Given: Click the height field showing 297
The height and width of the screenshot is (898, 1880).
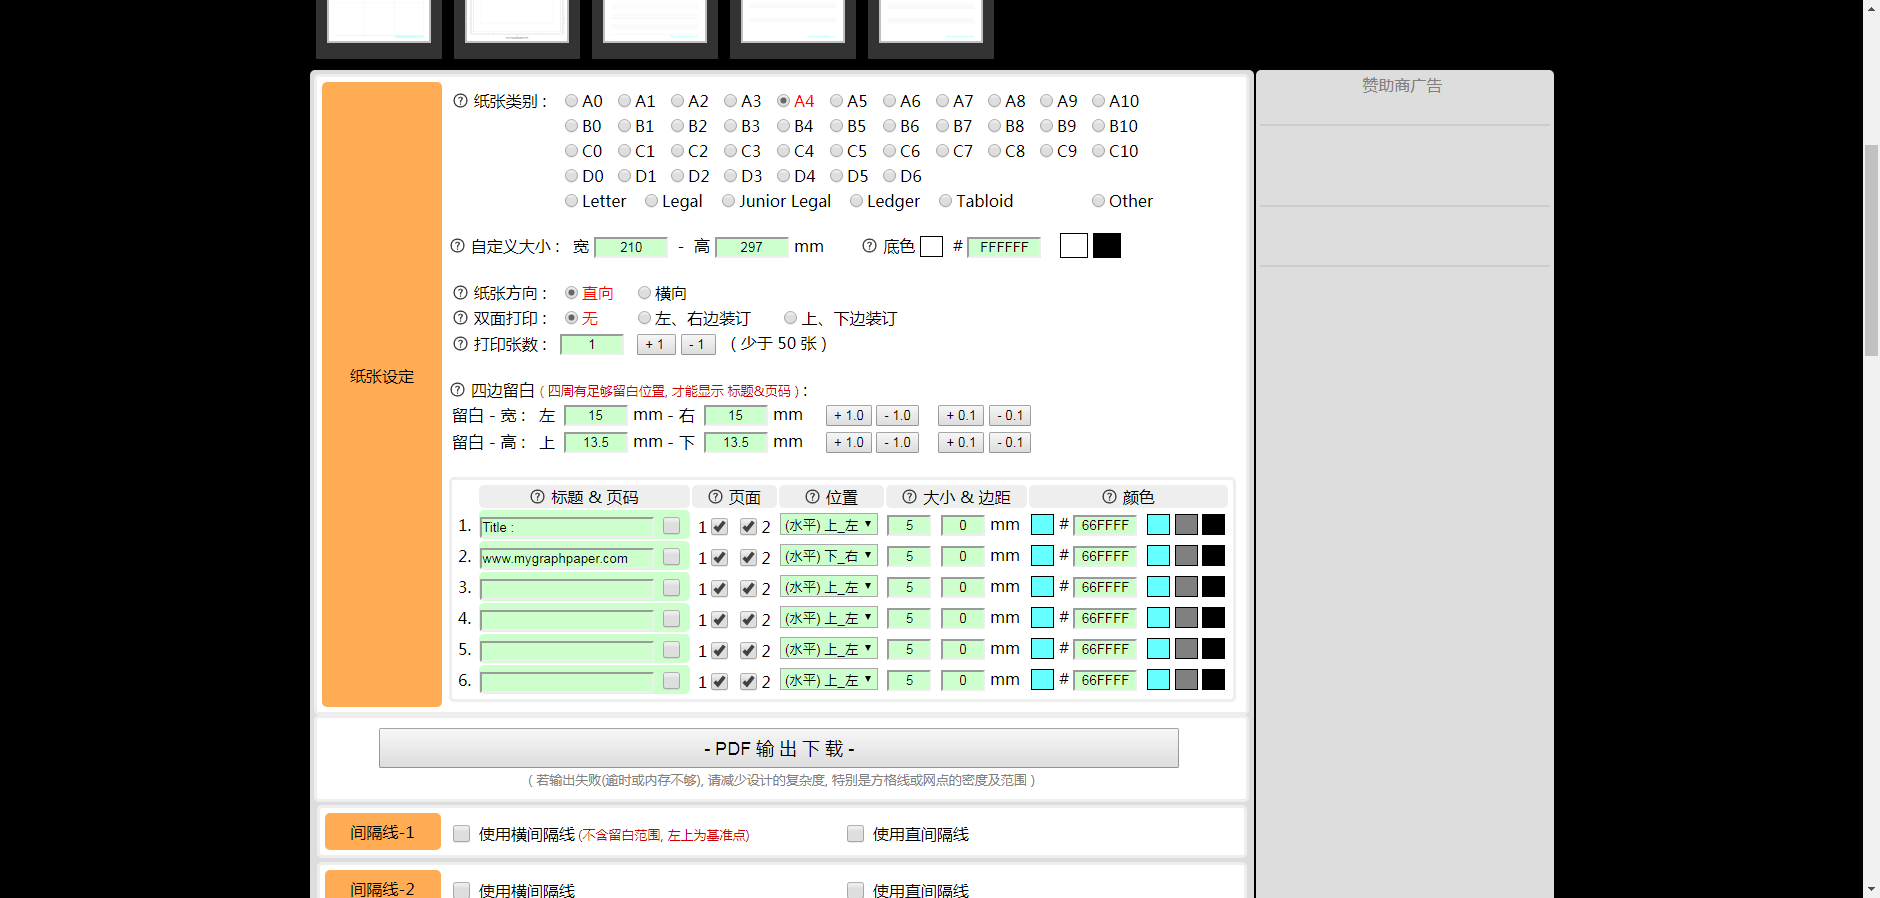Looking at the screenshot, I should pyautogui.click(x=751, y=247).
